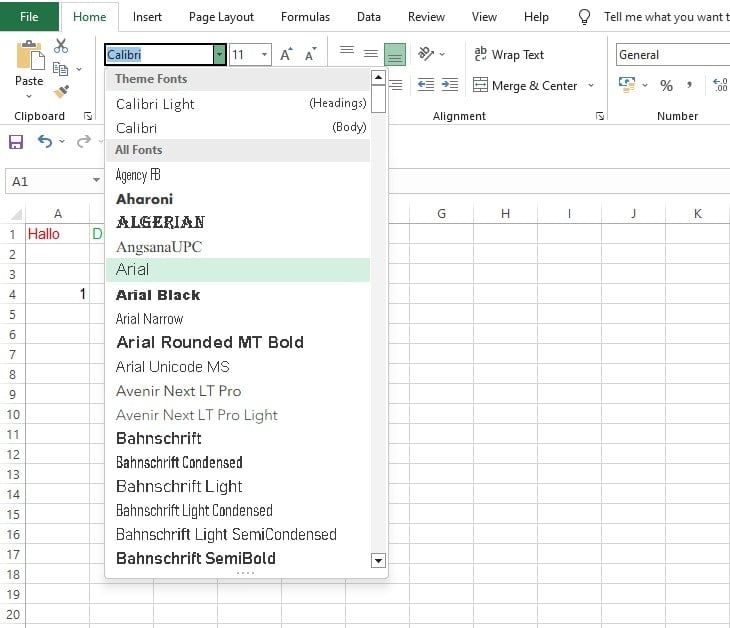The width and height of the screenshot is (730, 628).
Task: Select cell A1 containing Hallo
Action: click(x=57, y=234)
